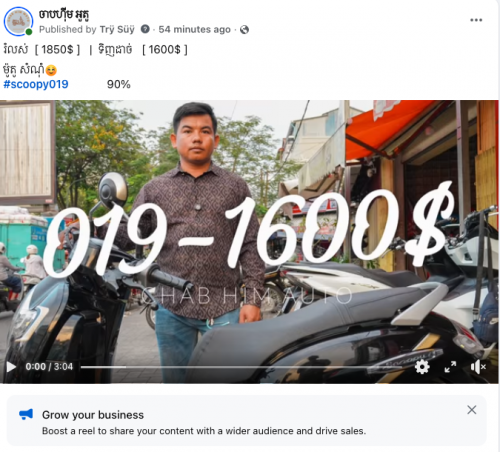The height and width of the screenshot is (452, 500).
Task: Click the Boost a reel description text
Action: 204,431
